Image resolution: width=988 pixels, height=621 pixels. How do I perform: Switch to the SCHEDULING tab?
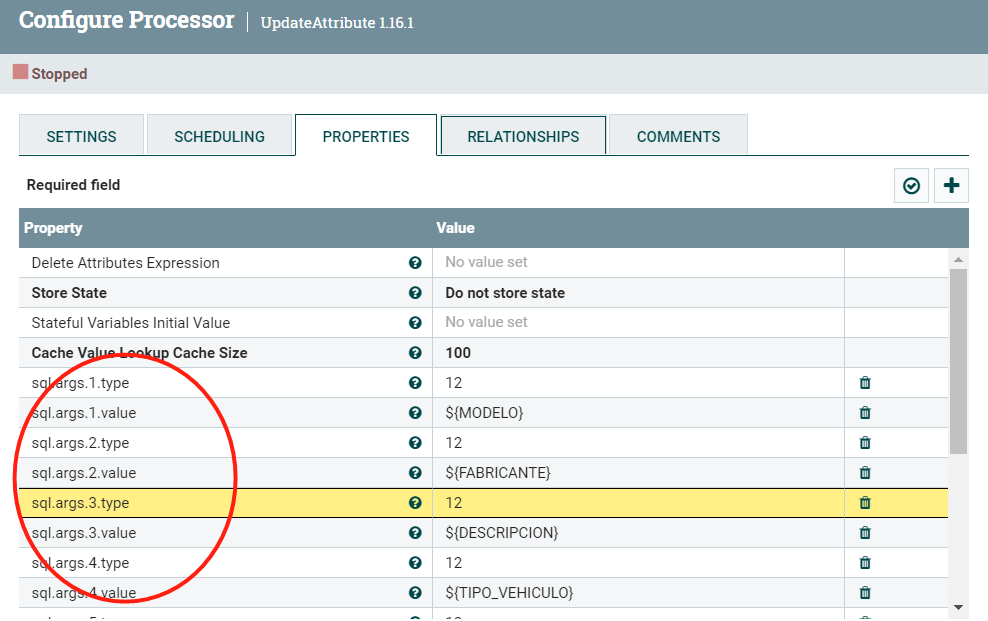[219, 136]
